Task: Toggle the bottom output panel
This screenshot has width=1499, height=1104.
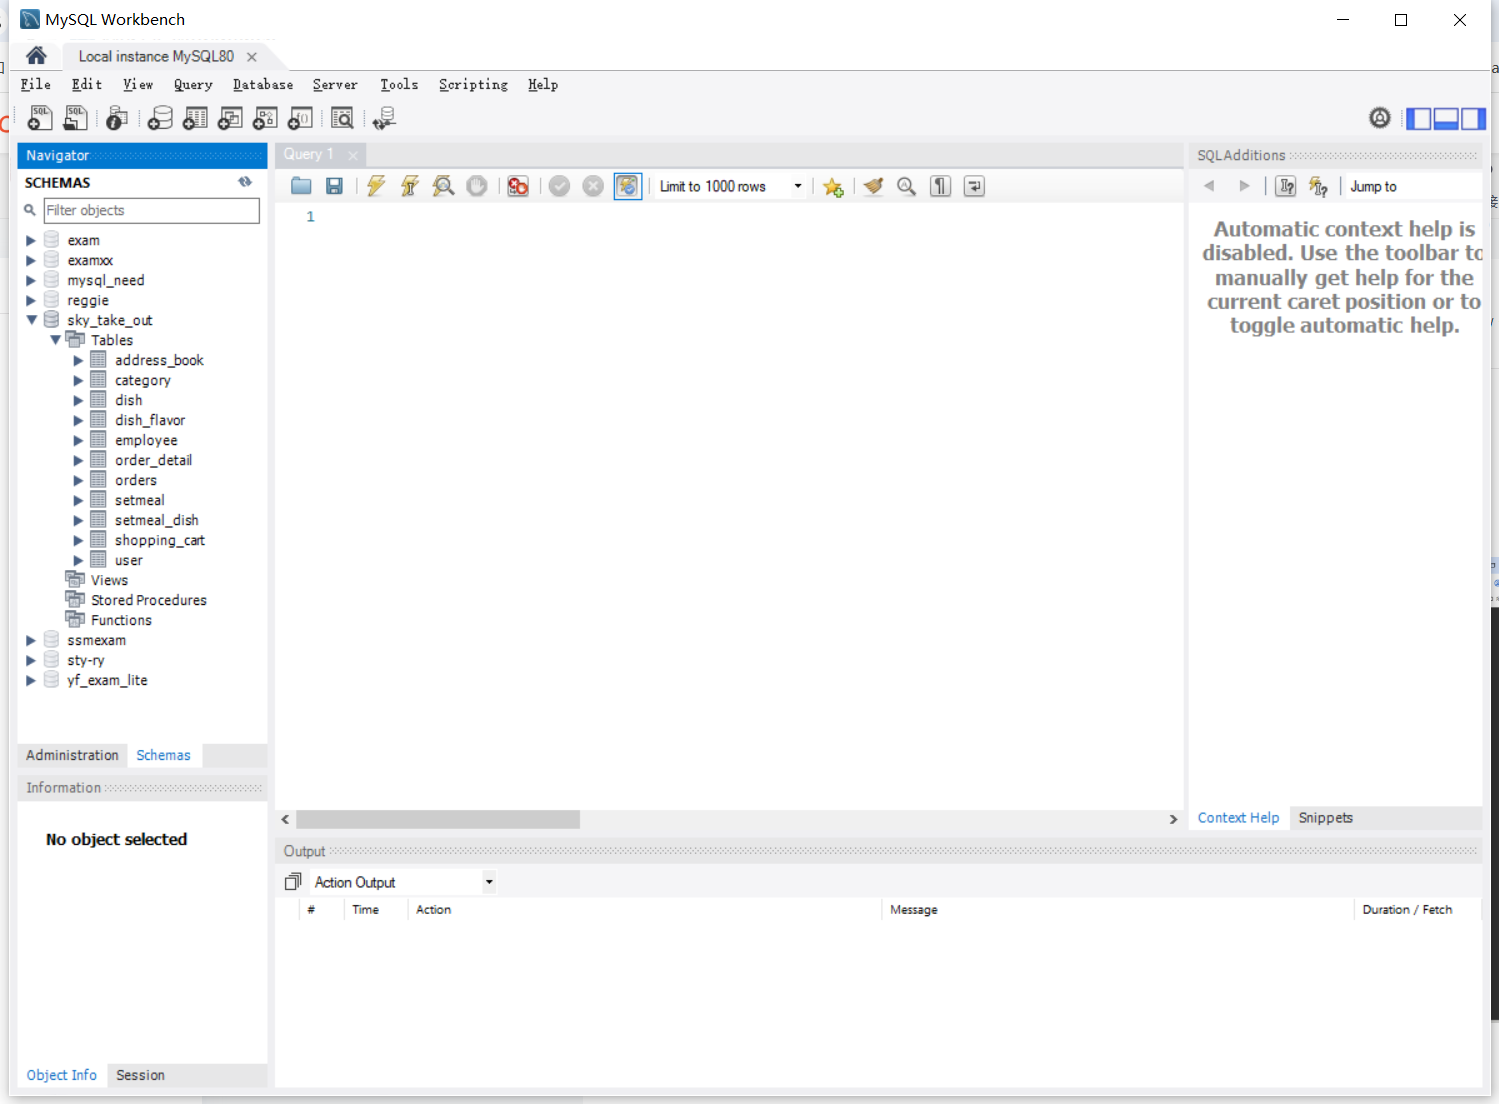Action: click(x=1446, y=119)
